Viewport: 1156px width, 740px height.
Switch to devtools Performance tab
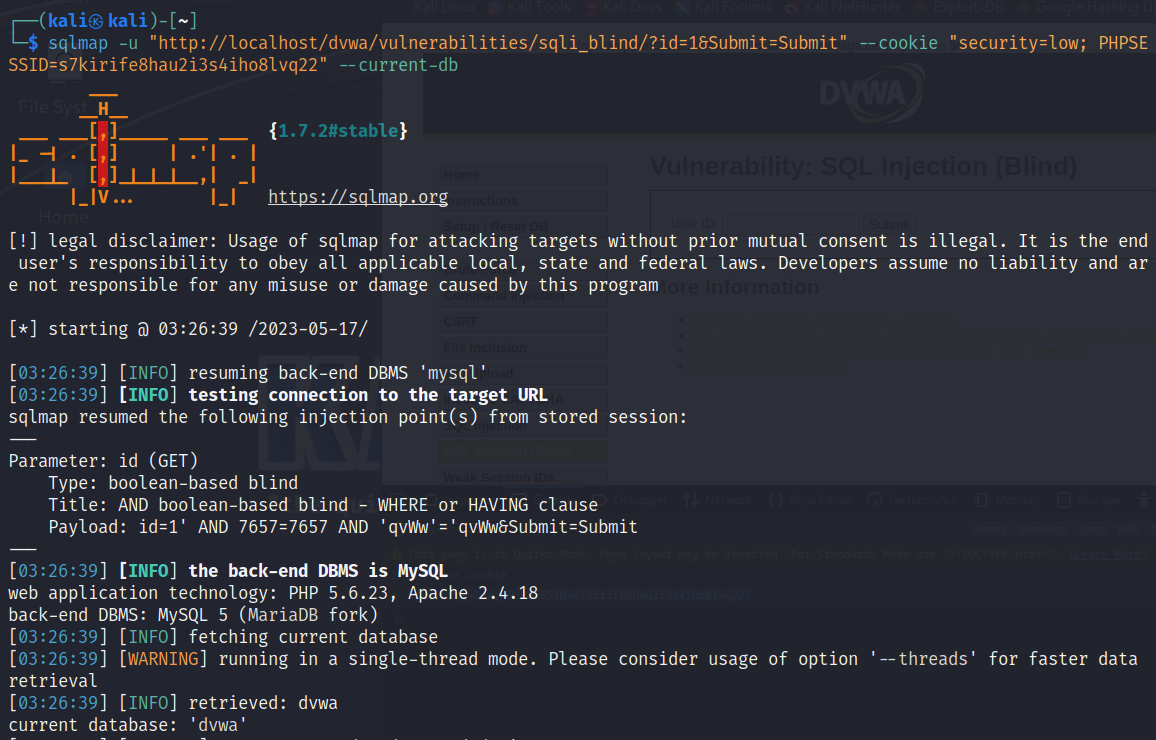coord(913,500)
